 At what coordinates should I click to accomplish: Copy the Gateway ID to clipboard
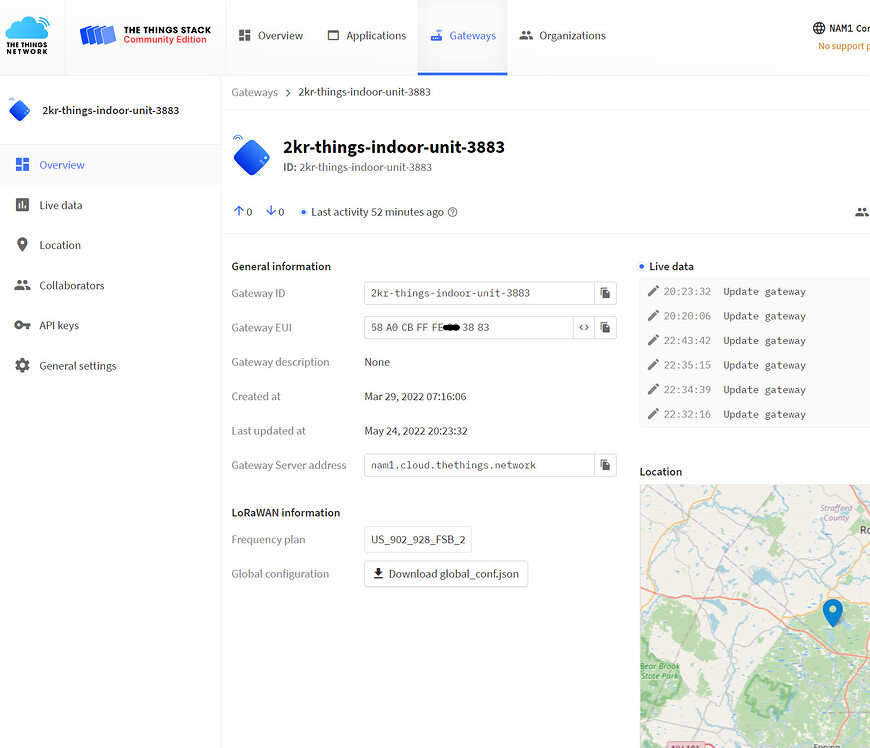pyautogui.click(x=605, y=293)
